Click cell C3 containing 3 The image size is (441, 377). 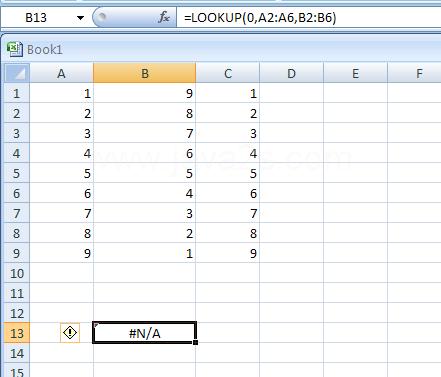[x=228, y=133]
